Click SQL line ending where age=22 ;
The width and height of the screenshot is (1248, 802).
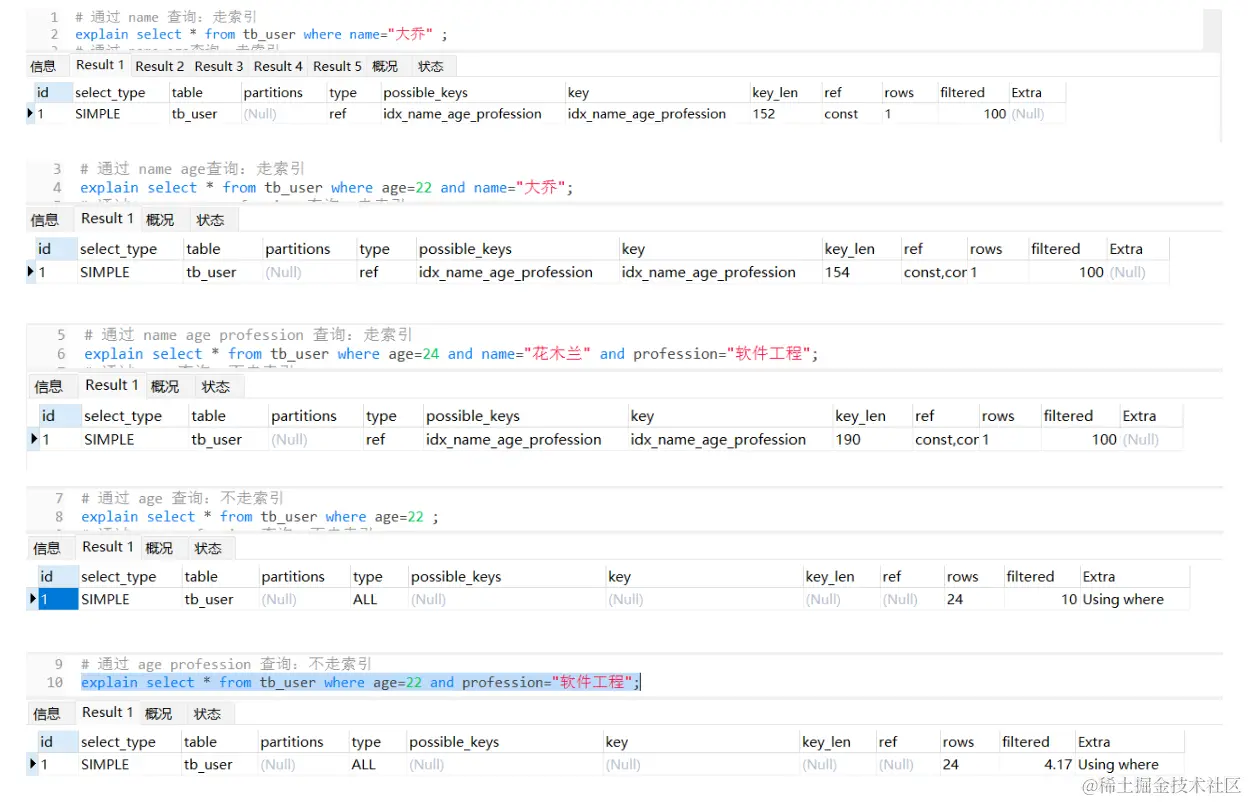(x=260, y=517)
